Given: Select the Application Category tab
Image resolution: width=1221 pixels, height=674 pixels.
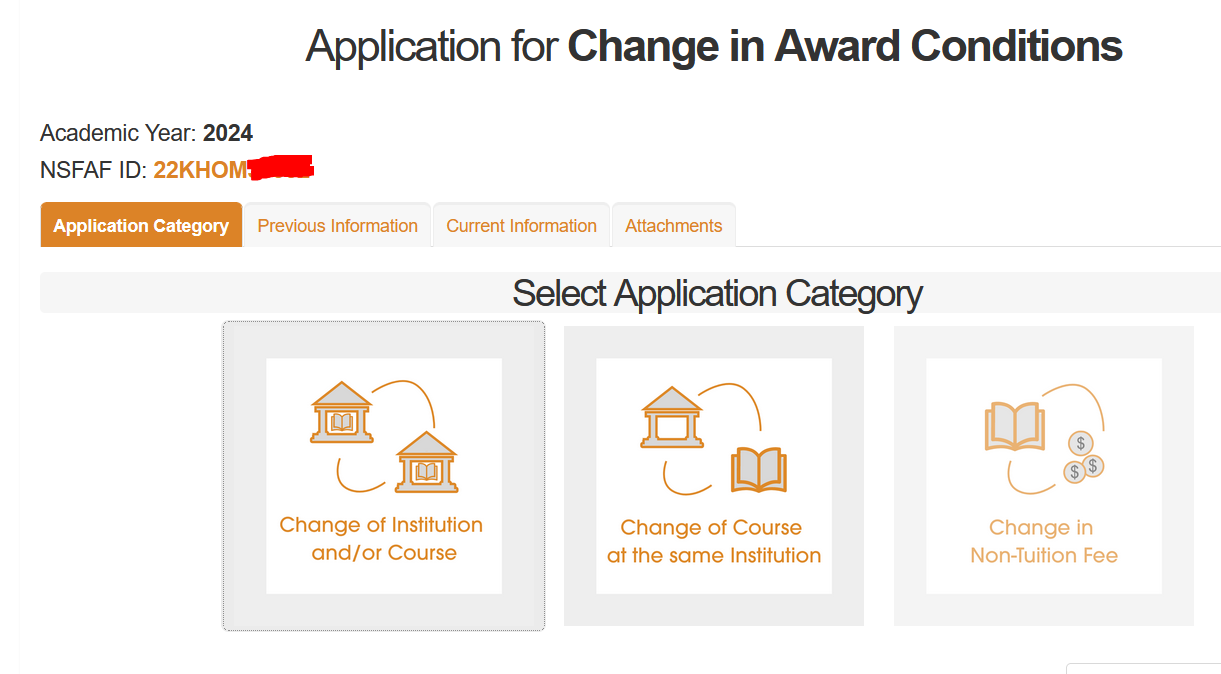Looking at the screenshot, I should coord(141,226).
